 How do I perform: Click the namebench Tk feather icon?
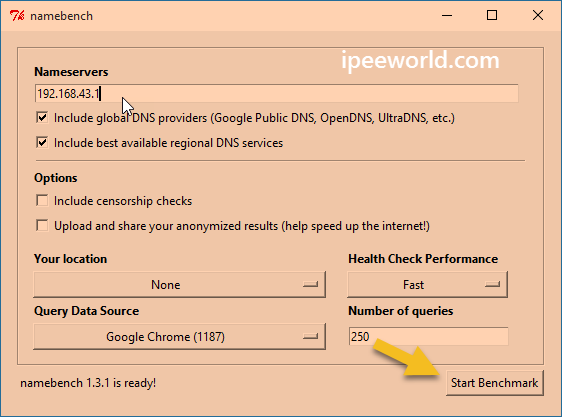point(17,16)
